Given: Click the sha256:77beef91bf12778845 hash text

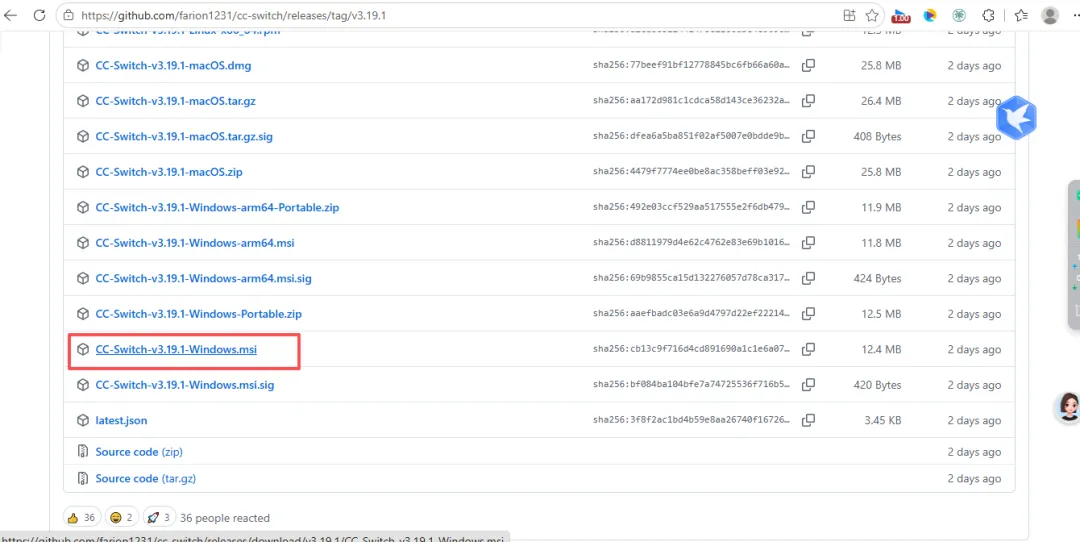Looking at the screenshot, I should (x=692, y=66).
